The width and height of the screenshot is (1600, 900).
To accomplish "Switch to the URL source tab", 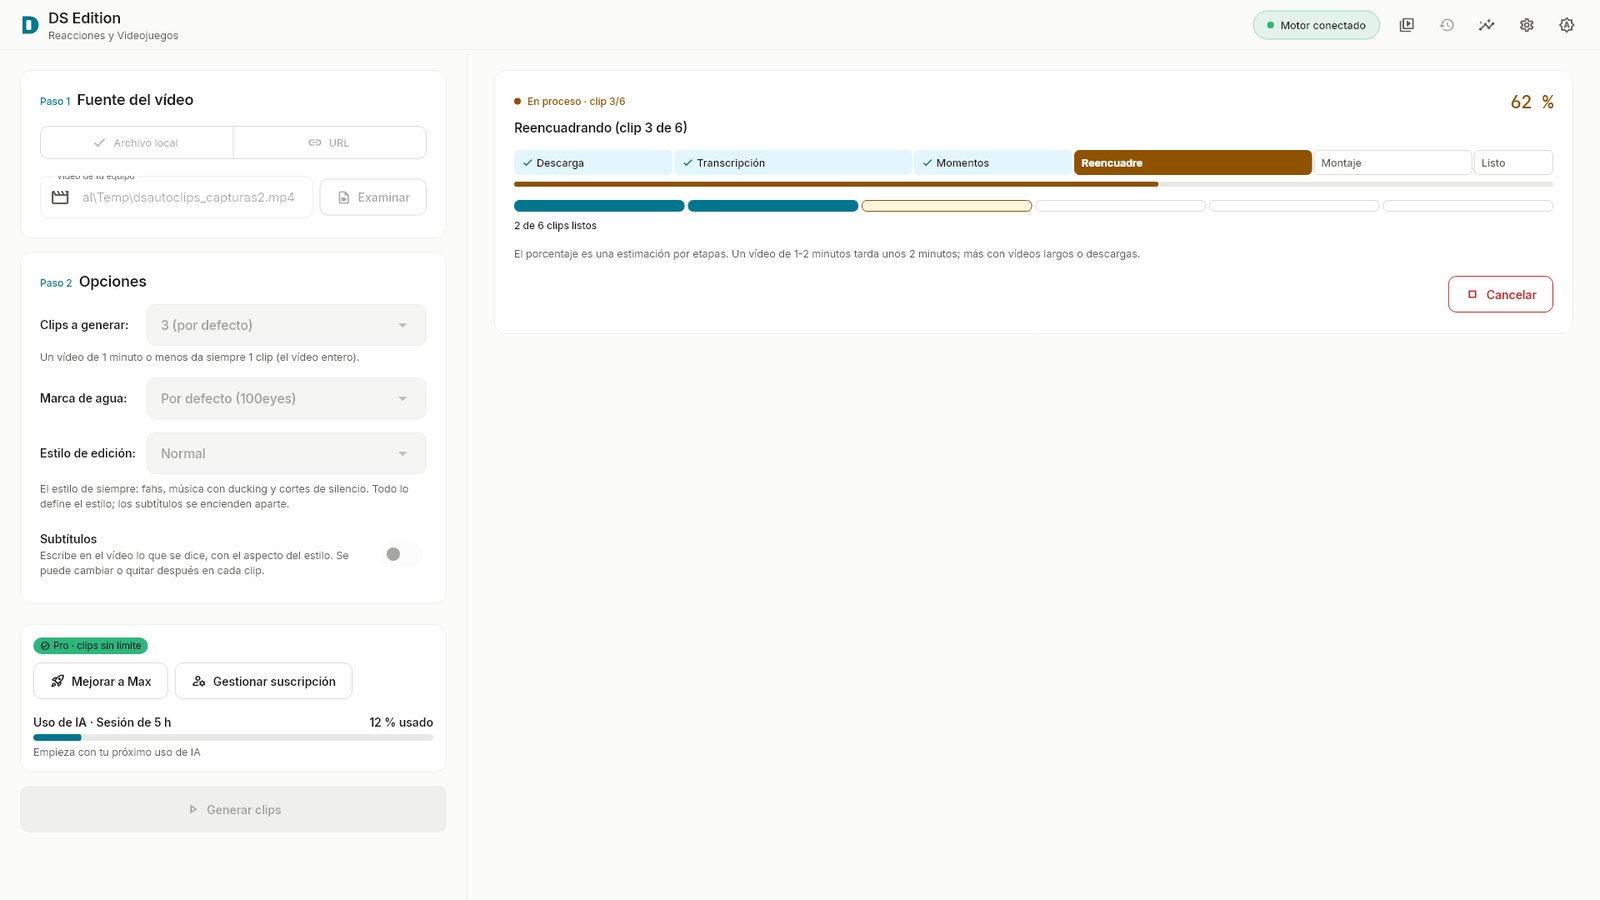I will pyautogui.click(x=330, y=143).
